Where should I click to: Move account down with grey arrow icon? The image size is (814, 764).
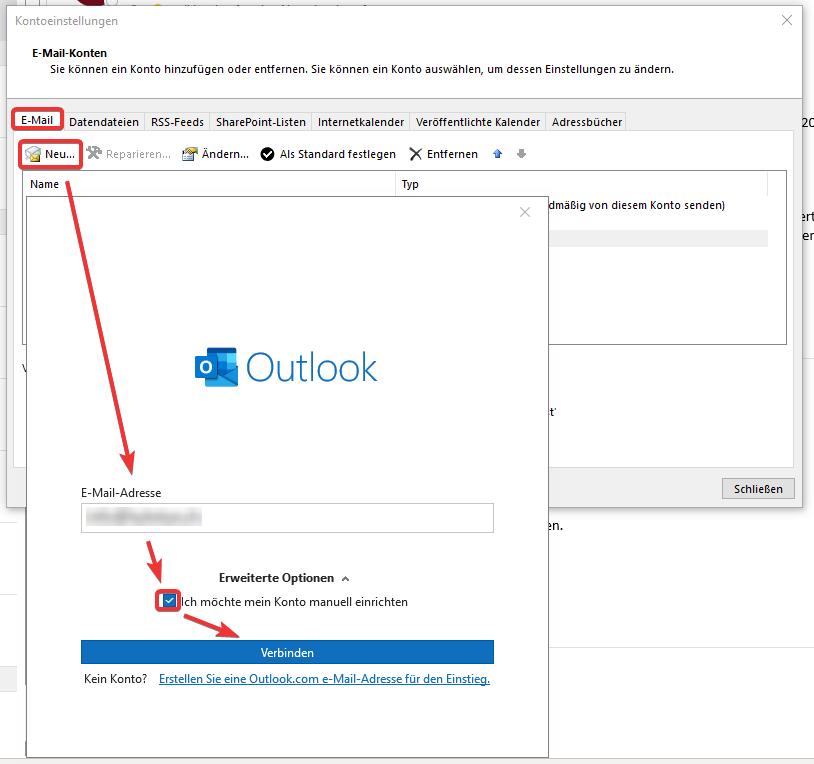522,154
